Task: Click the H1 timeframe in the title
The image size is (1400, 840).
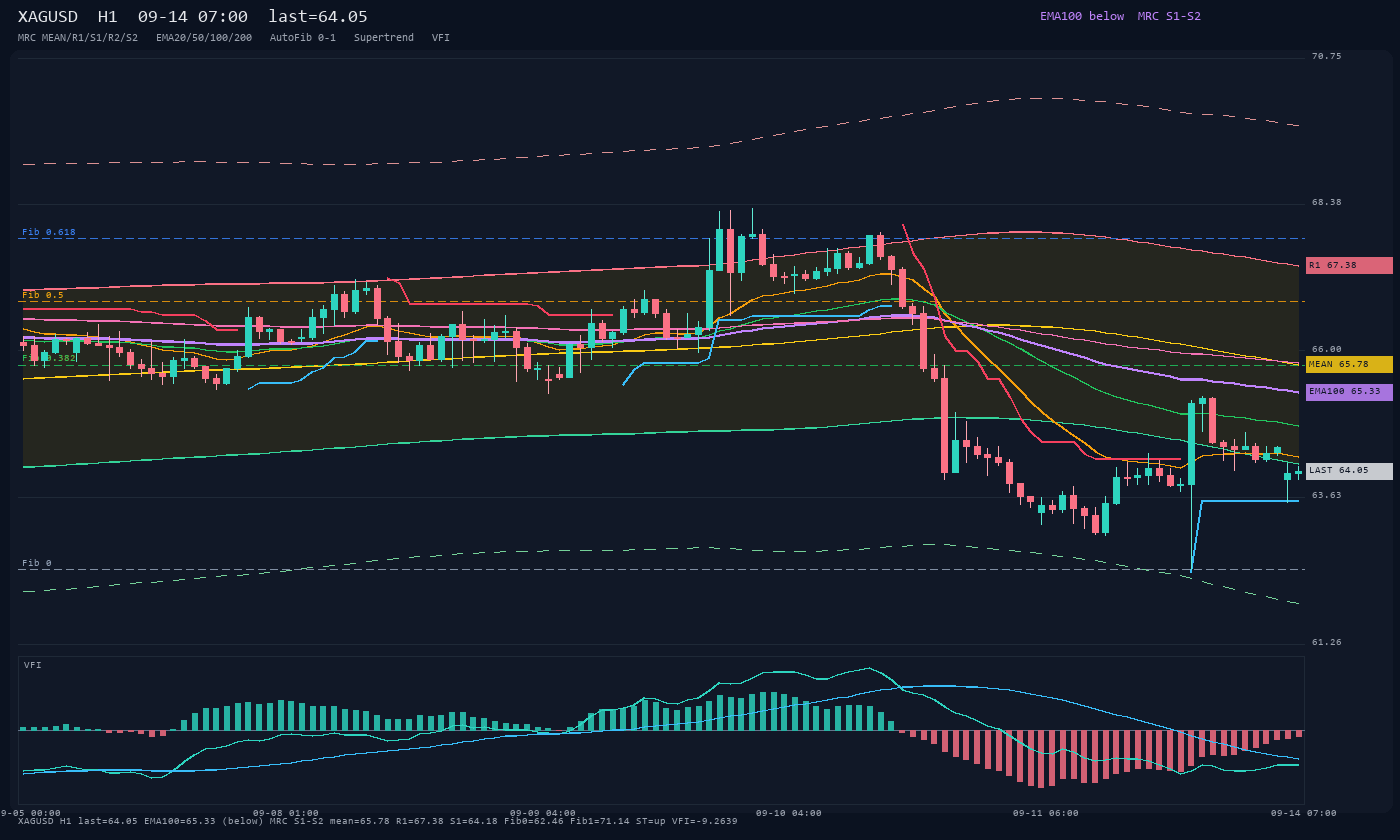Action: pos(108,17)
